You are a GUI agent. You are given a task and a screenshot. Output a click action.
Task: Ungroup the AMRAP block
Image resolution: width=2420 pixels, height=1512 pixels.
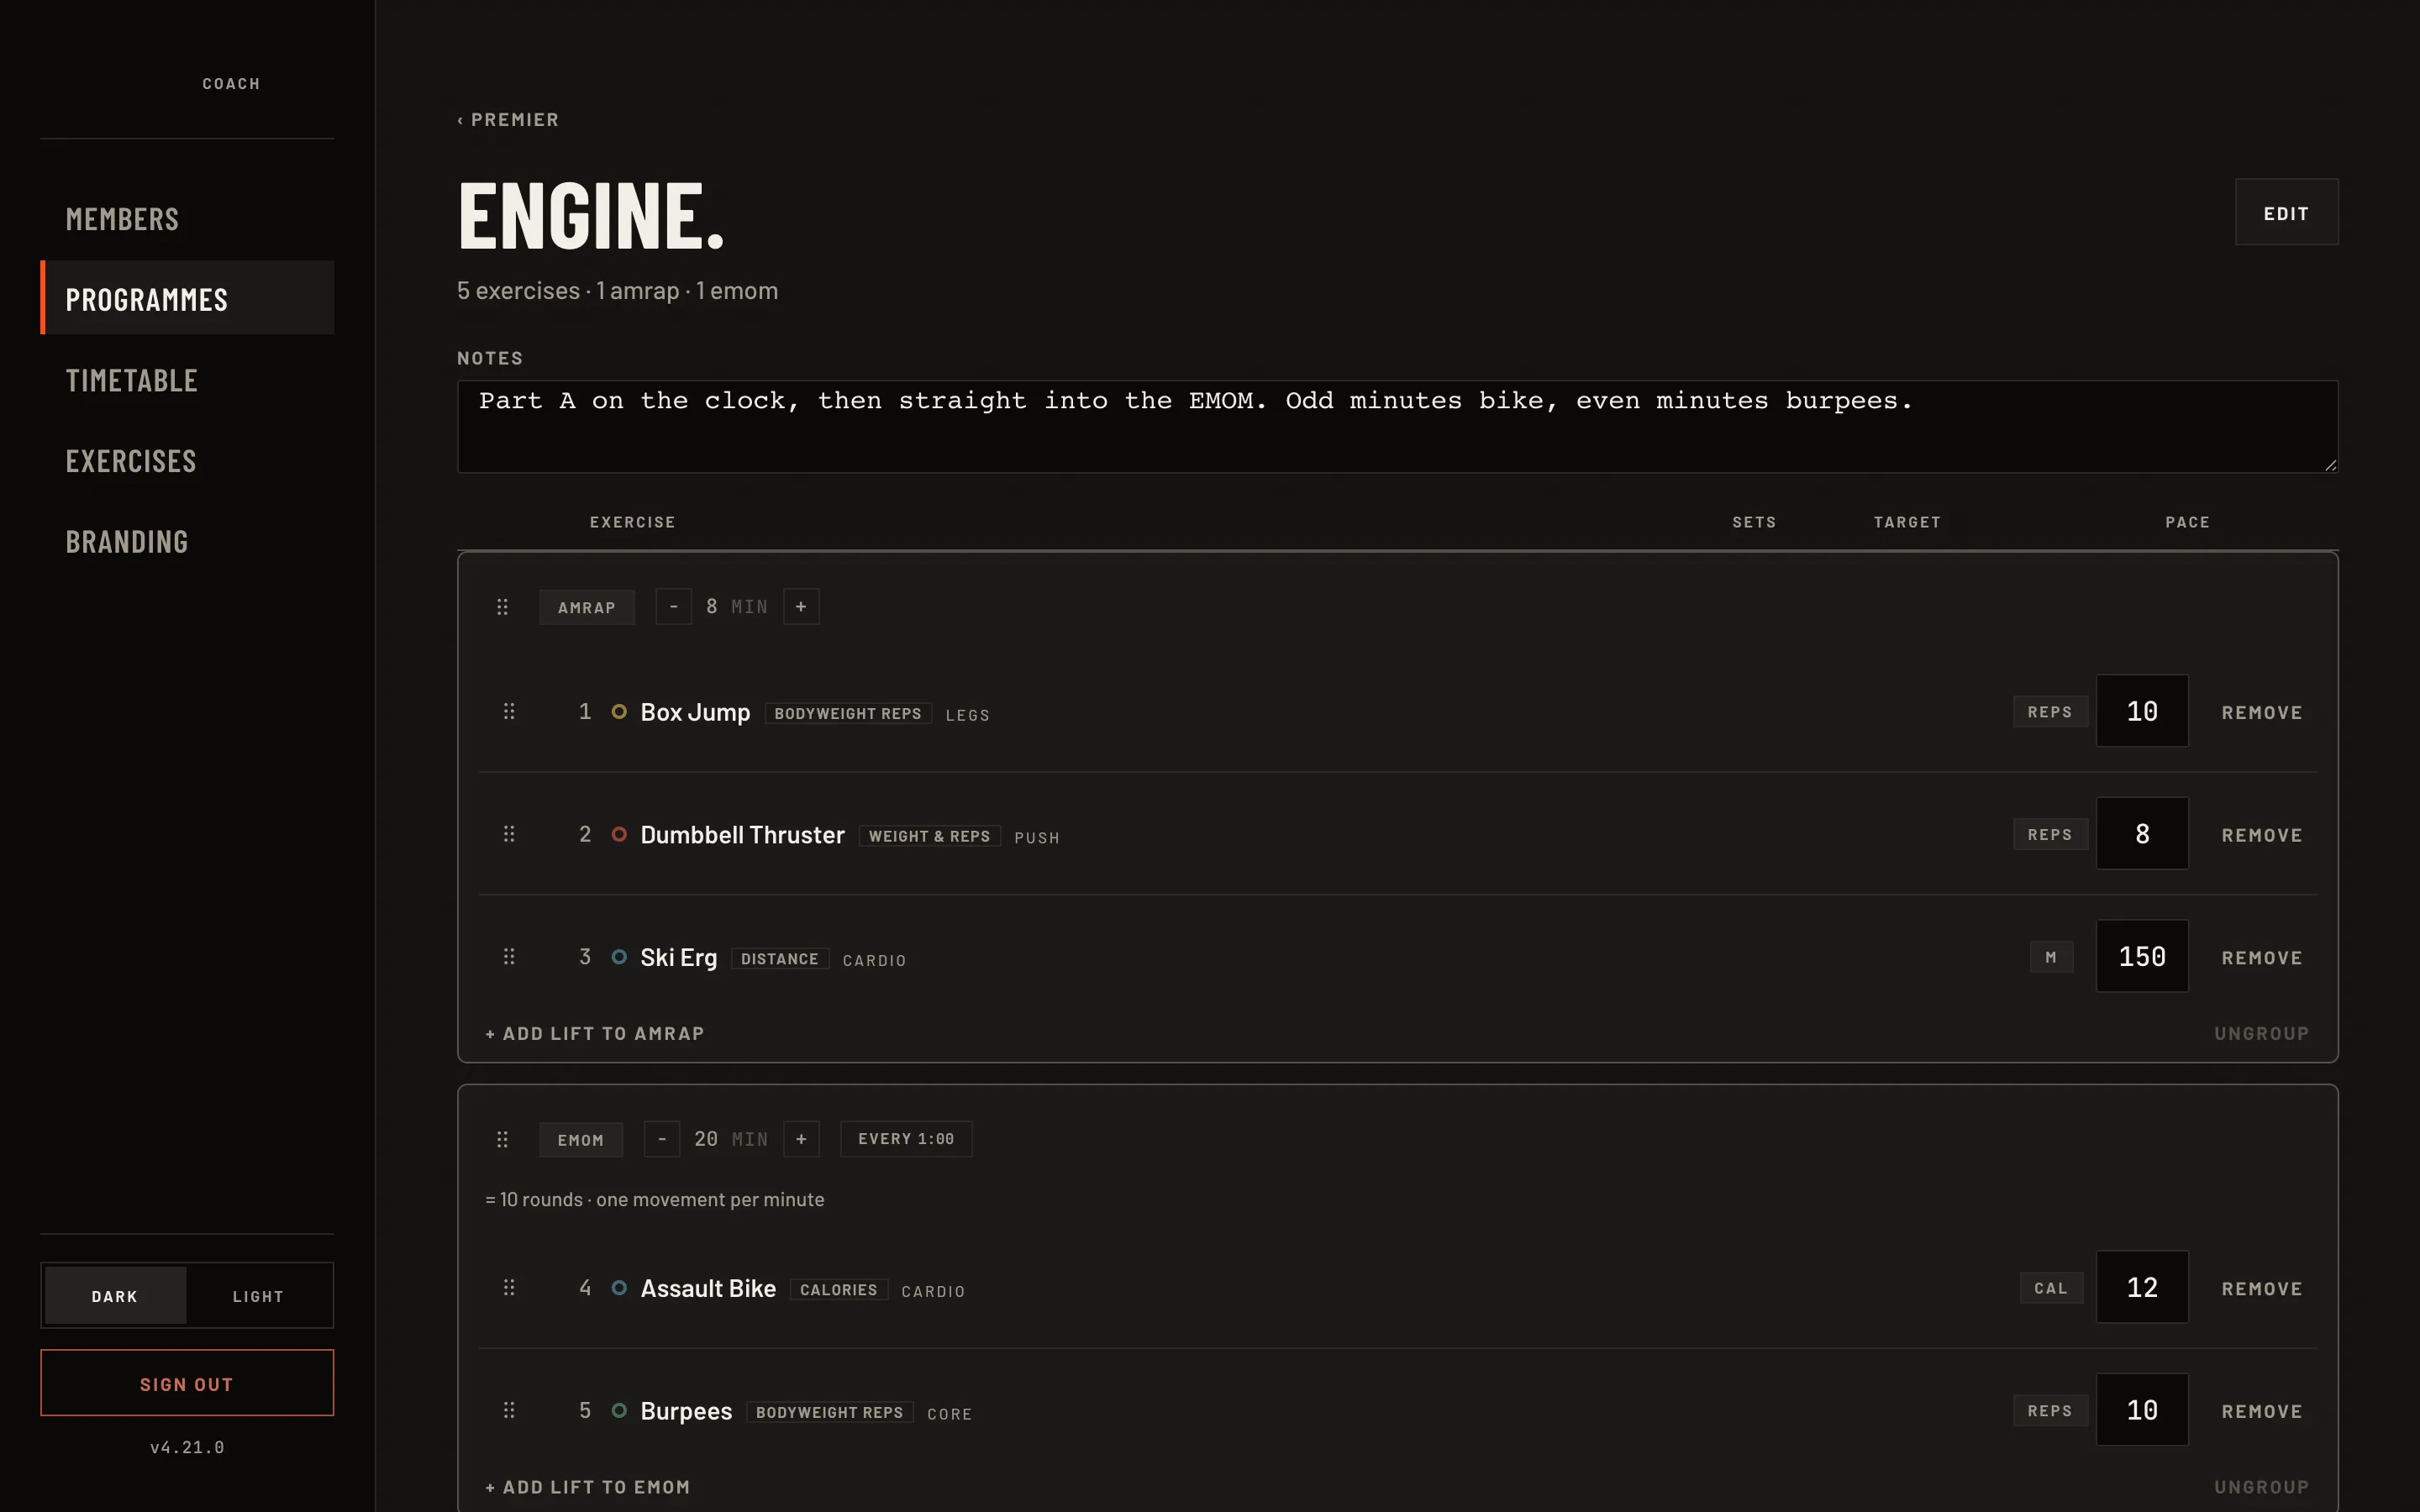2261,1033
